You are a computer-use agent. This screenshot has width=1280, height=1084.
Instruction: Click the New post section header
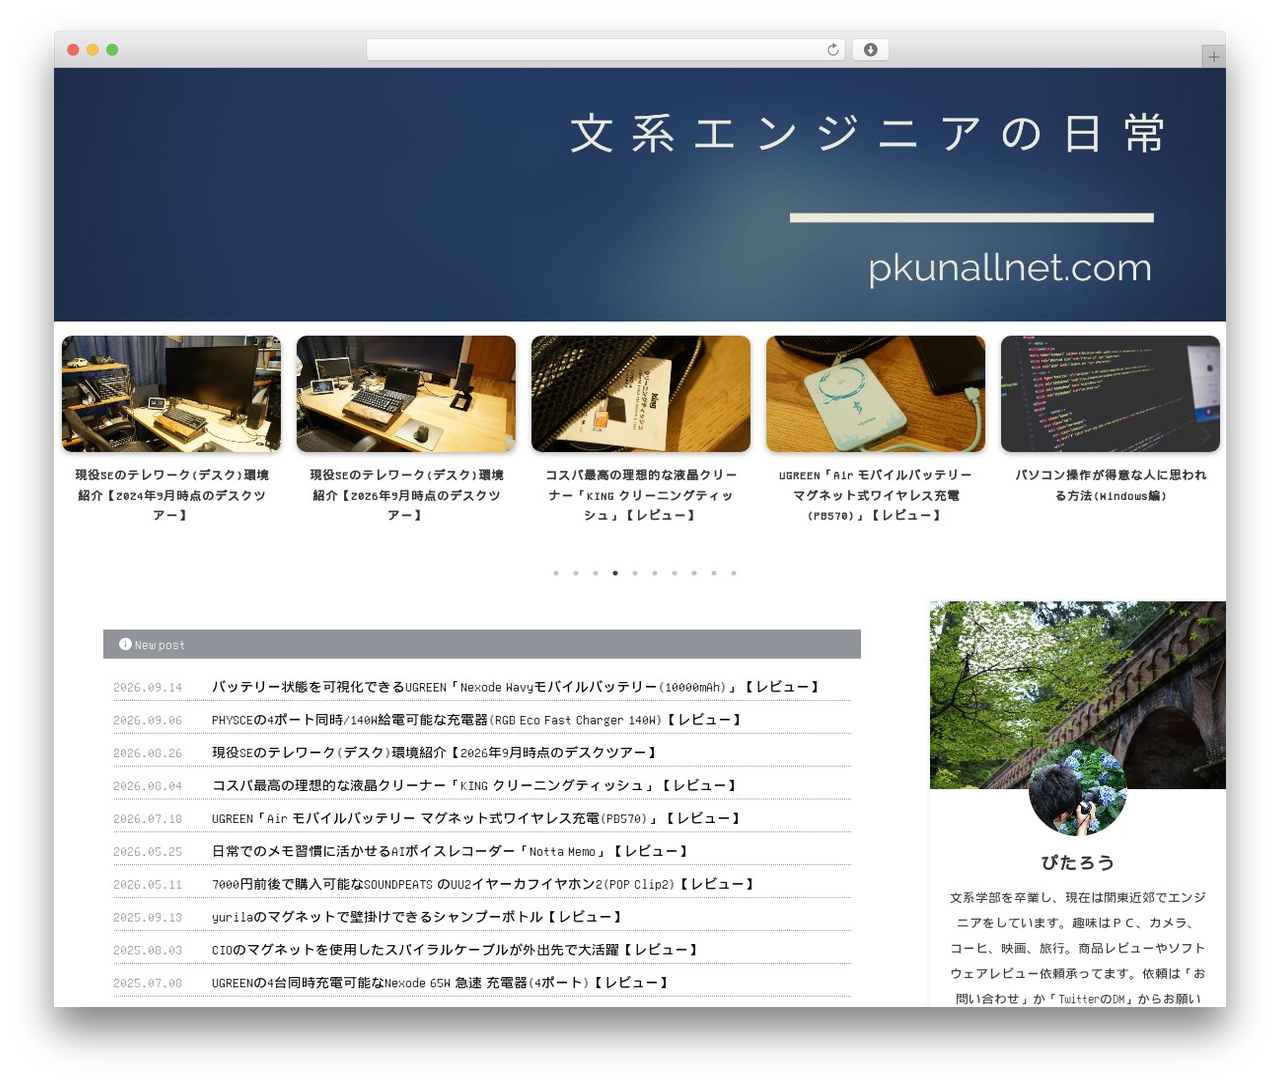tap(482, 644)
